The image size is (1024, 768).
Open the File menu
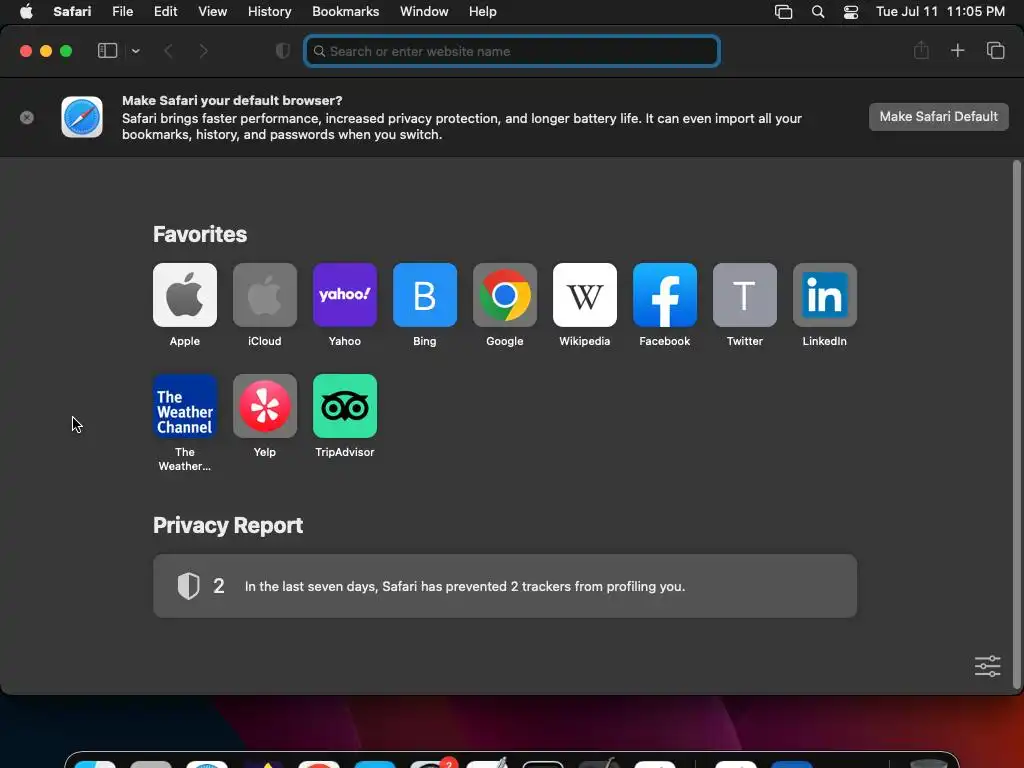122,12
